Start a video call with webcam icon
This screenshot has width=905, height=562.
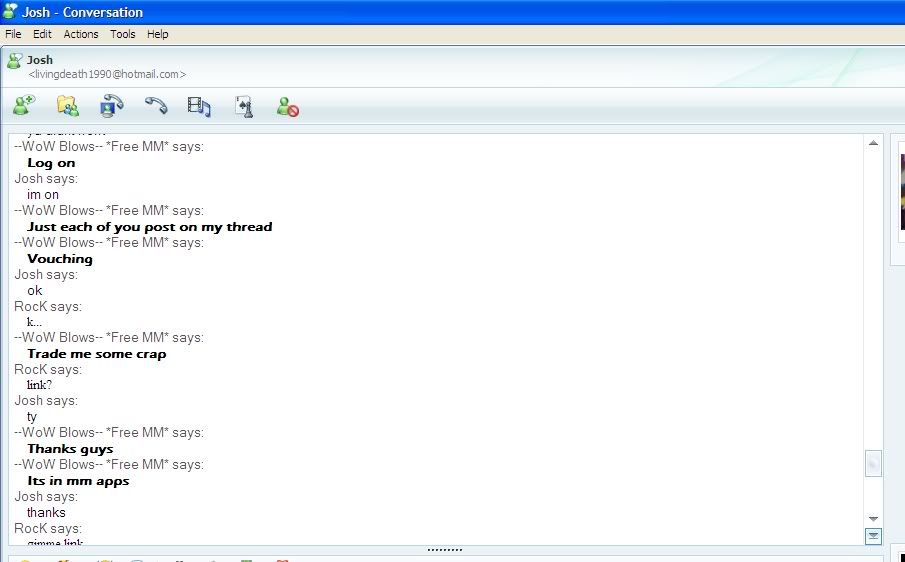tap(112, 106)
